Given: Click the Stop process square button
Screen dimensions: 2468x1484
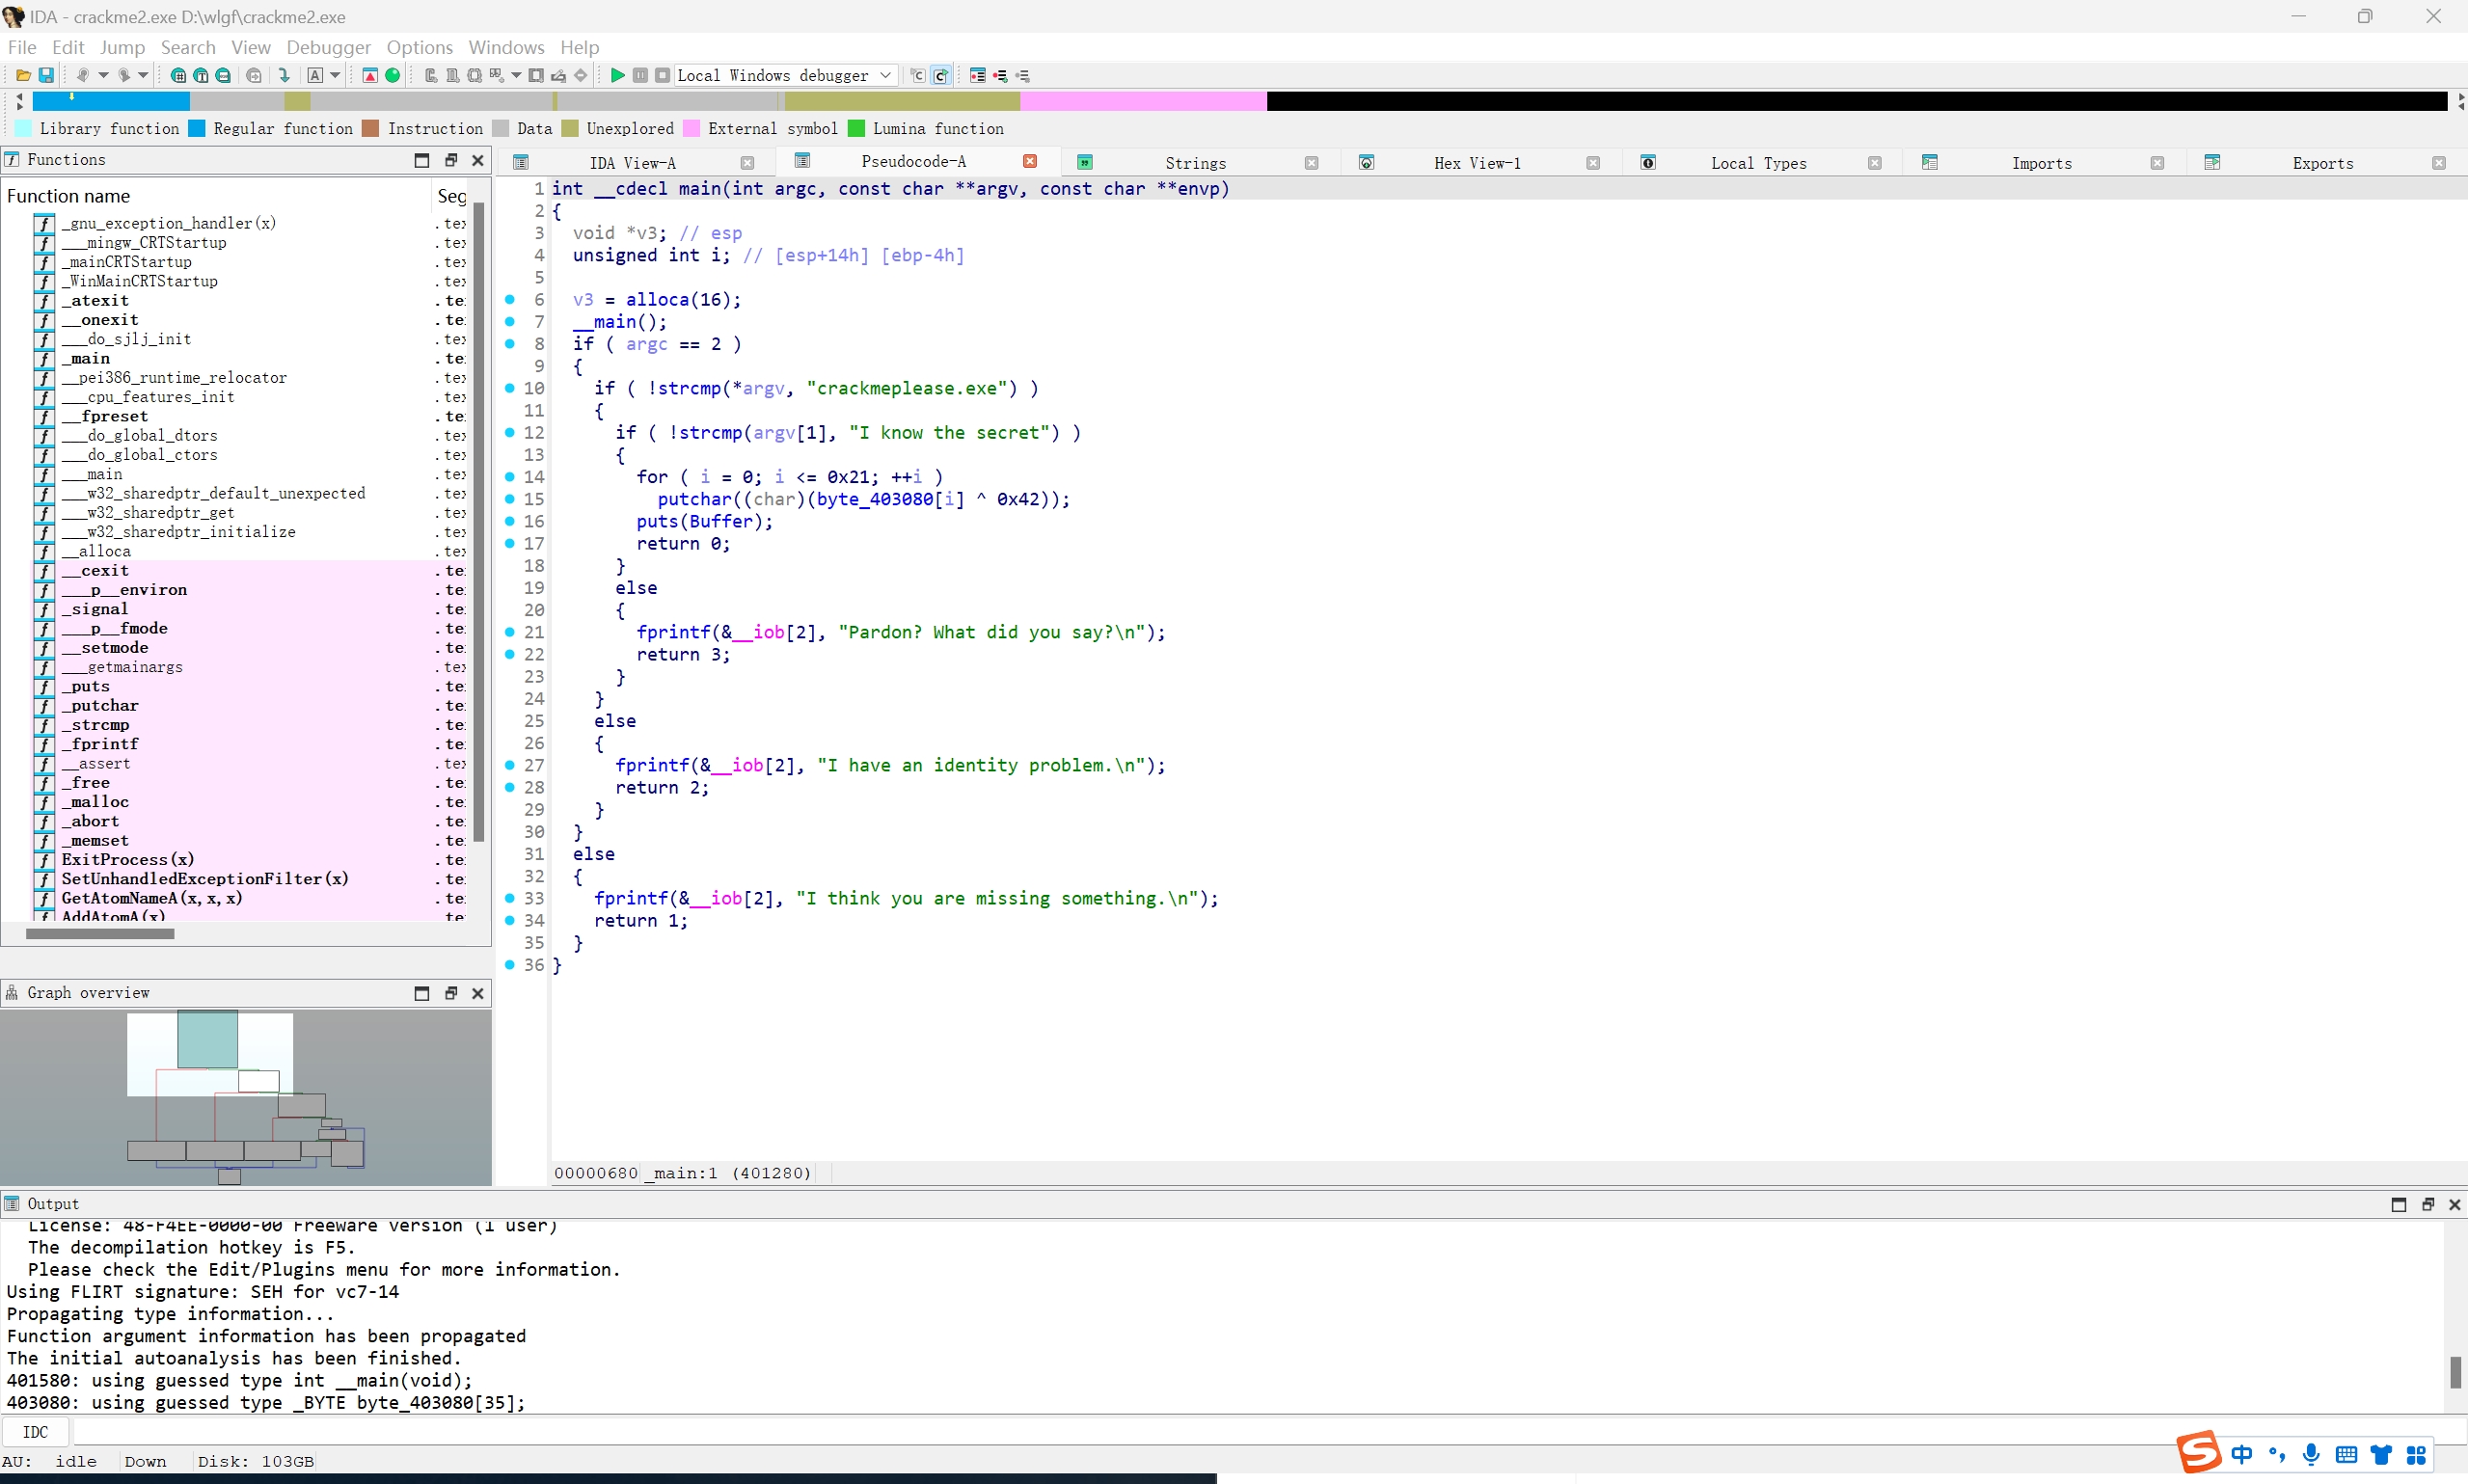Looking at the screenshot, I should pyautogui.click(x=662, y=75).
